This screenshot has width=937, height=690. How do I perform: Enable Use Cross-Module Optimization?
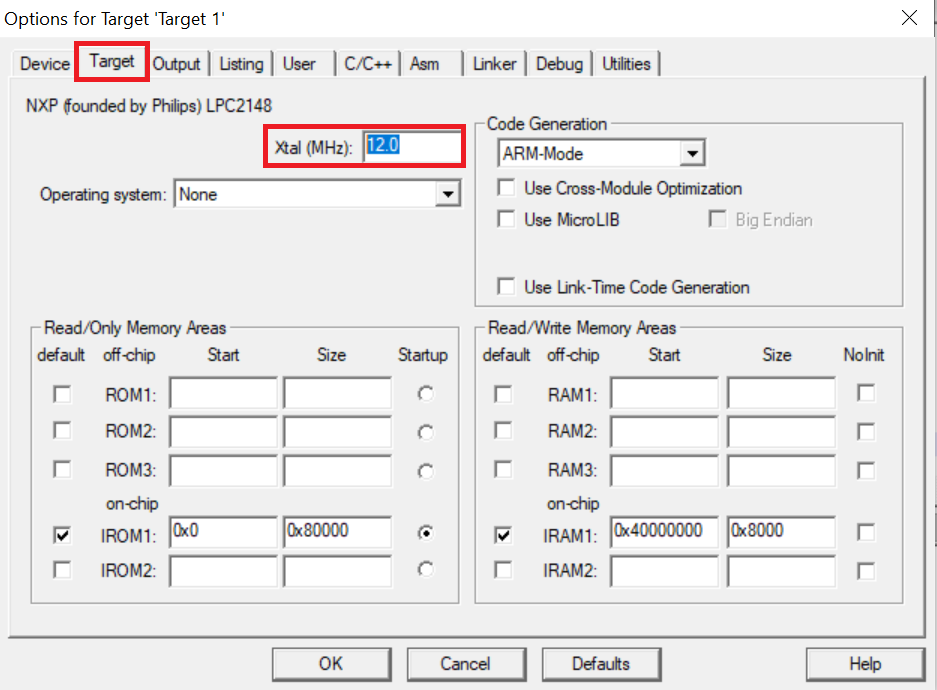[x=506, y=188]
